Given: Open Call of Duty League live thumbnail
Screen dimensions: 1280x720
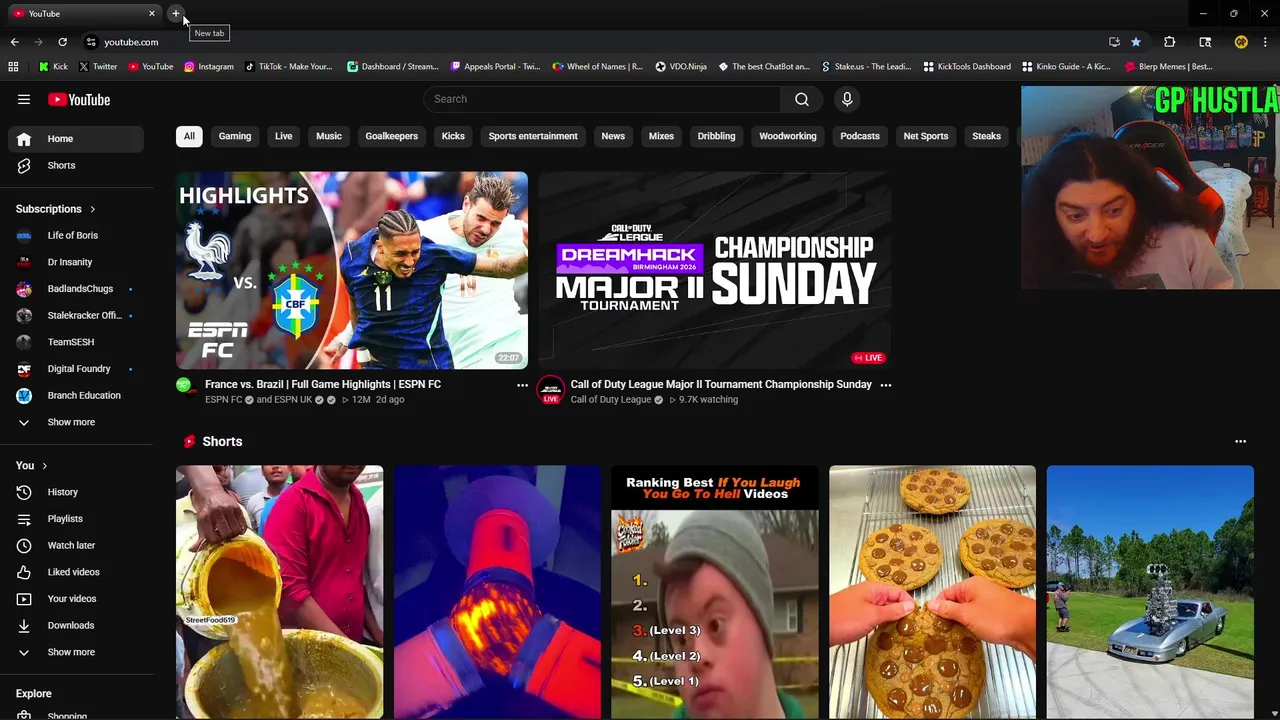Looking at the screenshot, I should point(715,271).
